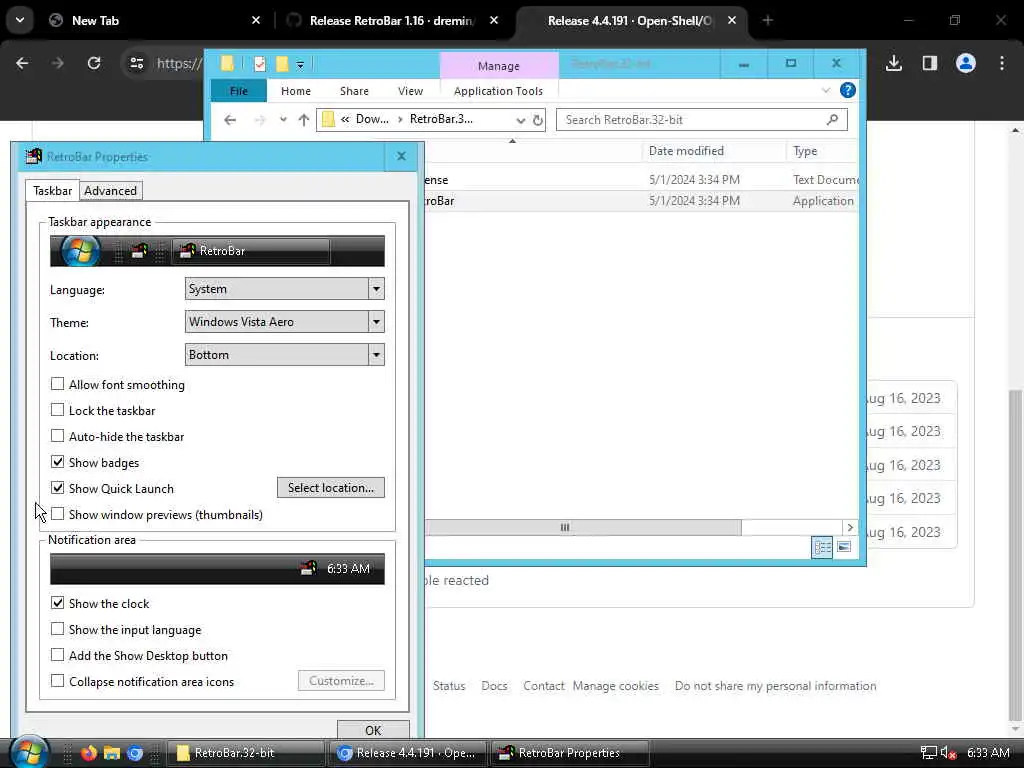The width and height of the screenshot is (1024, 768).
Task: Open Application Tools ribbon tab
Action: (x=498, y=91)
